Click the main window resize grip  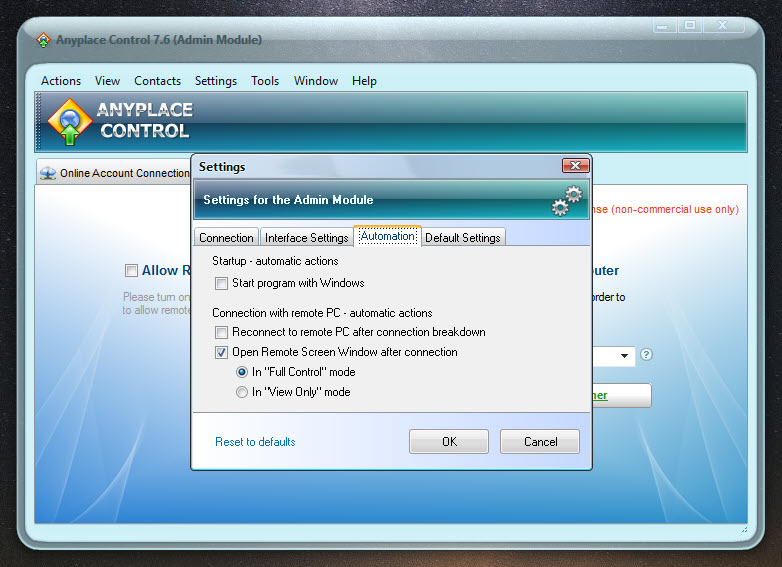pyautogui.click(x=744, y=529)
